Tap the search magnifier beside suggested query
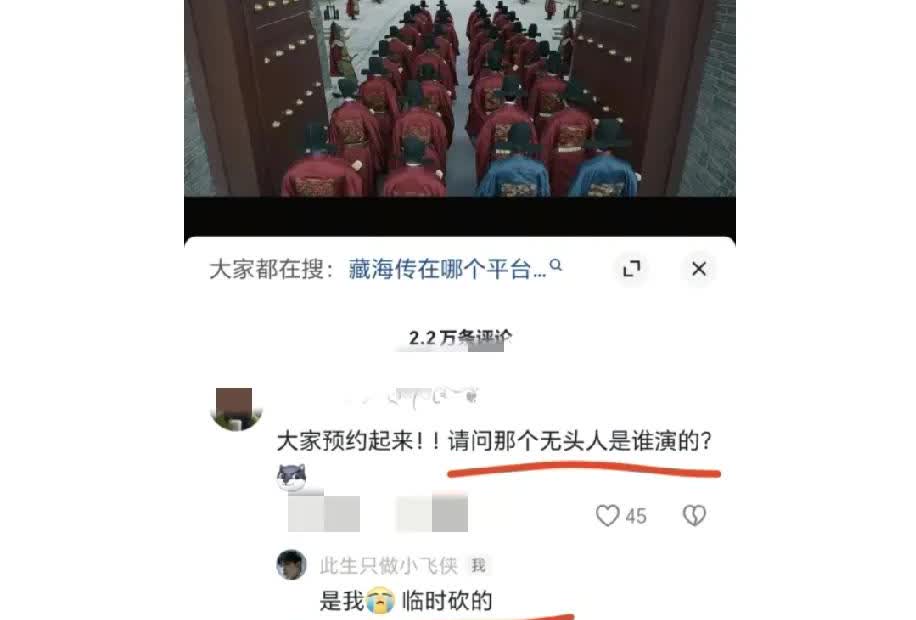This screenshot has width=916, height=620. [x=556, y=266]
